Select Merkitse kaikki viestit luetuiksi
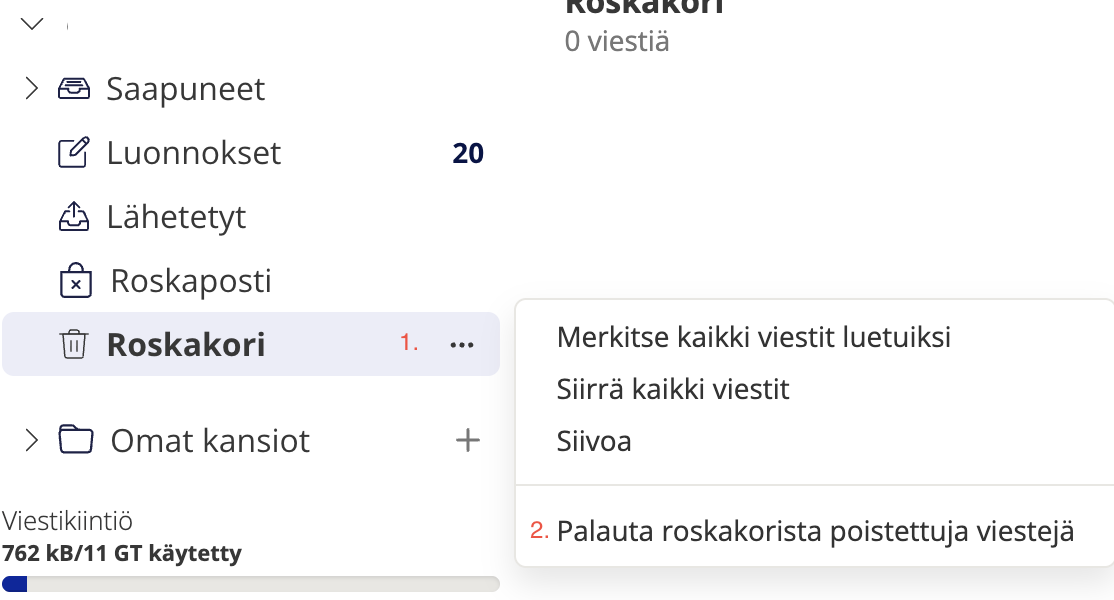The height and width of the screenshot is (600, 1114). click(x=753, y=336)
